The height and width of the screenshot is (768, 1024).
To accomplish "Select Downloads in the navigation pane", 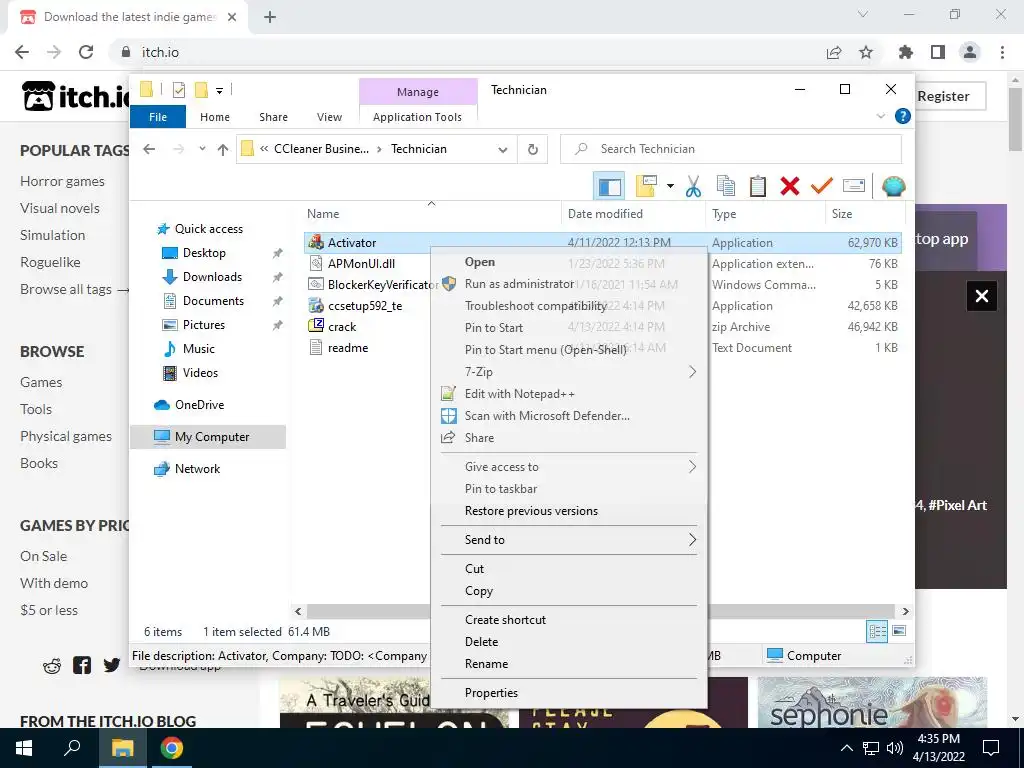I will (212, 277).
